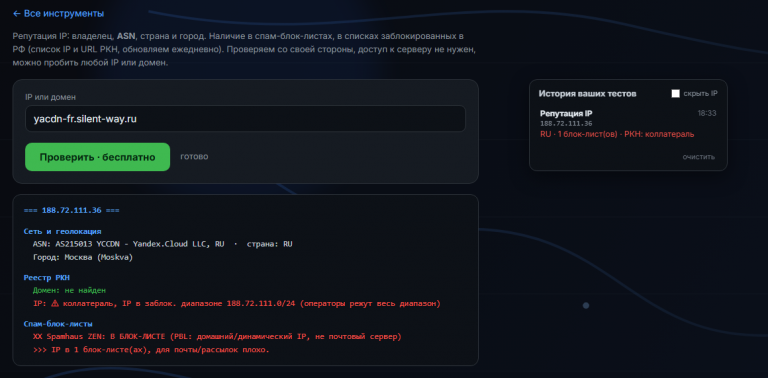This screenshot has height=378, width=768.
Task: Click the red RU · 1 блок-лист(ов) history summary
Action: 617,134
